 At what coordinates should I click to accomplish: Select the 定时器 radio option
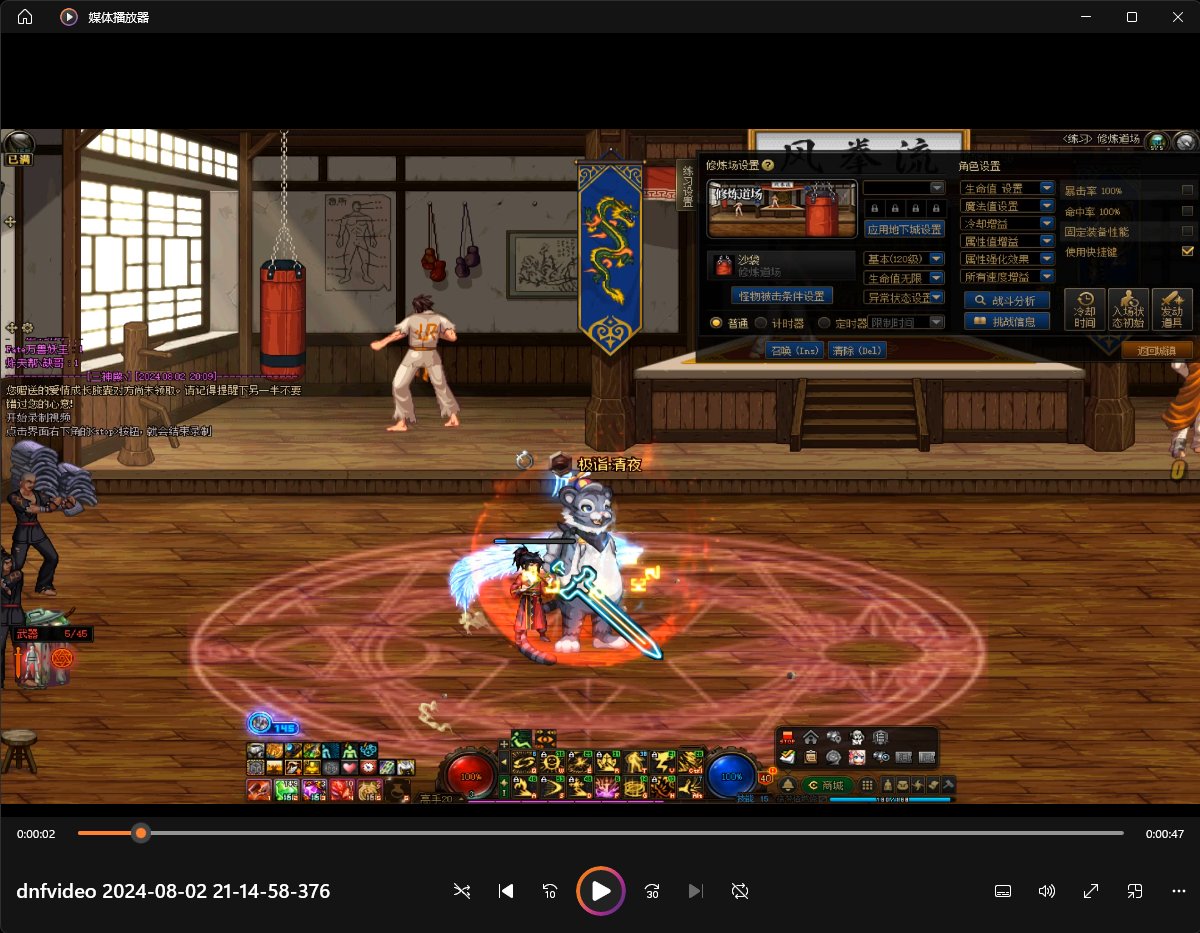point(824,323)
